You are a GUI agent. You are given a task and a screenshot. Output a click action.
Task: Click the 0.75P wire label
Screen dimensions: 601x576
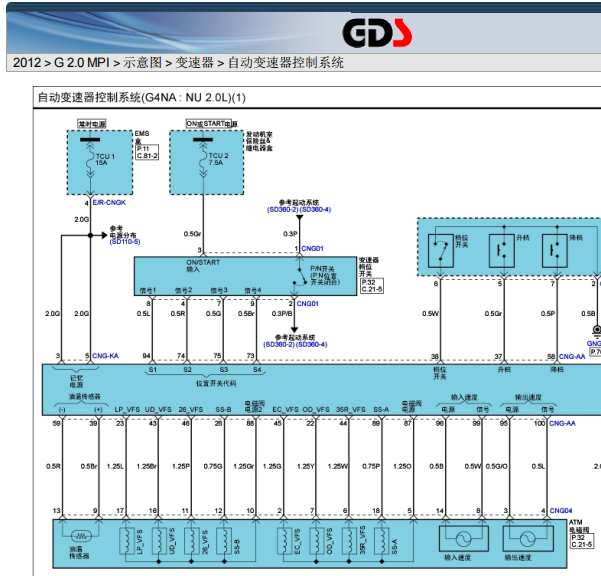pyautogui.click(x=371, y=466)
